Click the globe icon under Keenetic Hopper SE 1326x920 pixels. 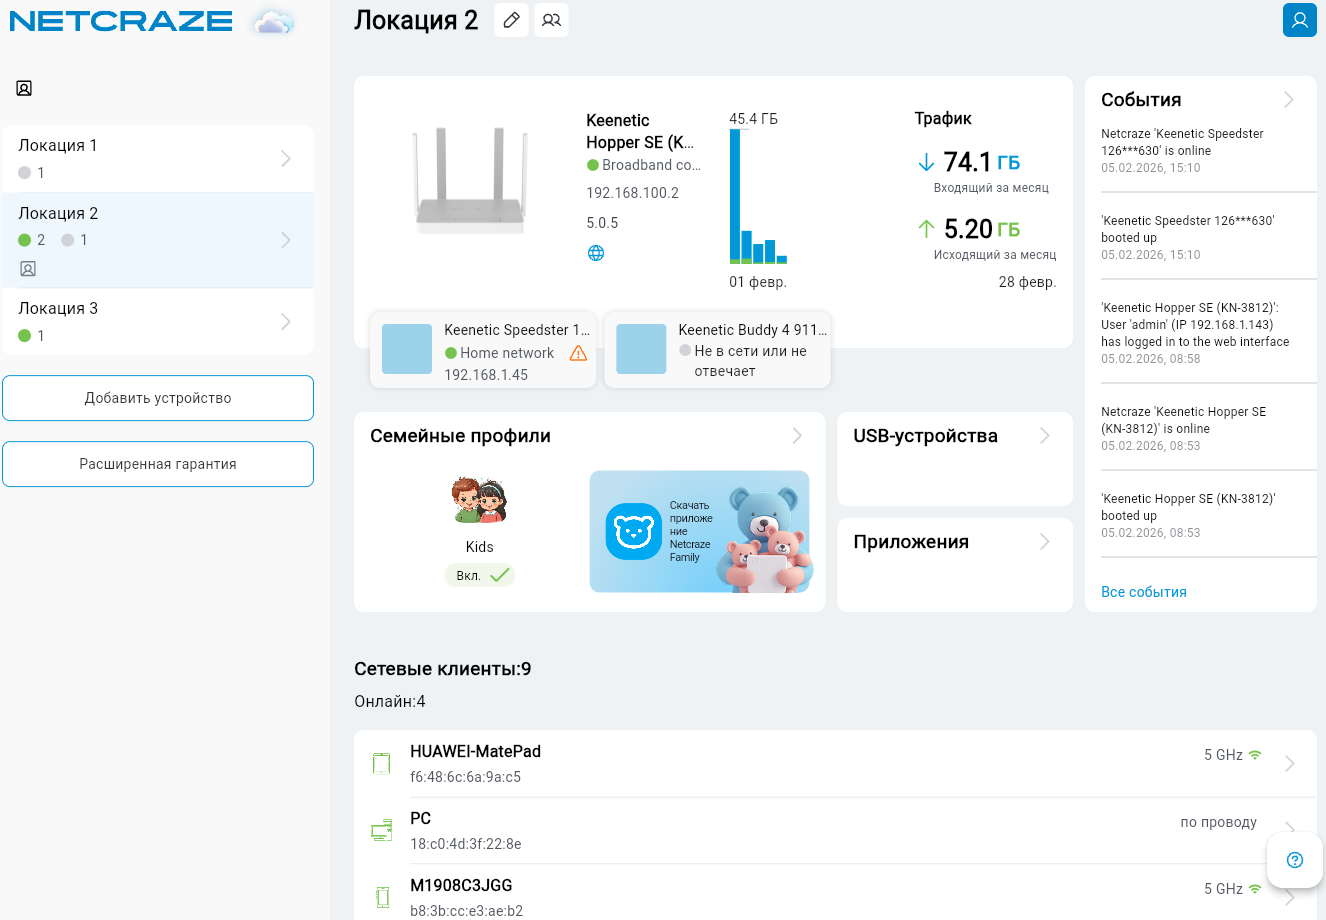tap(596, 253)
